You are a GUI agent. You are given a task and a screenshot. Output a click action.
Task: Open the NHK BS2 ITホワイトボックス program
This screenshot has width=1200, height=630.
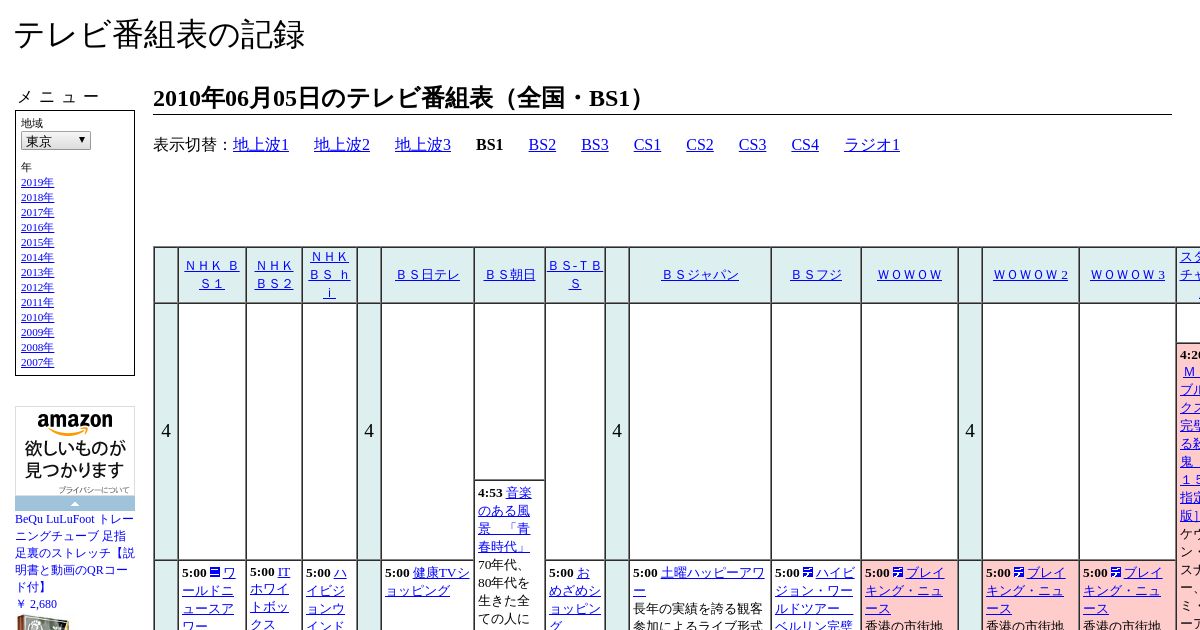coord(270,599)
